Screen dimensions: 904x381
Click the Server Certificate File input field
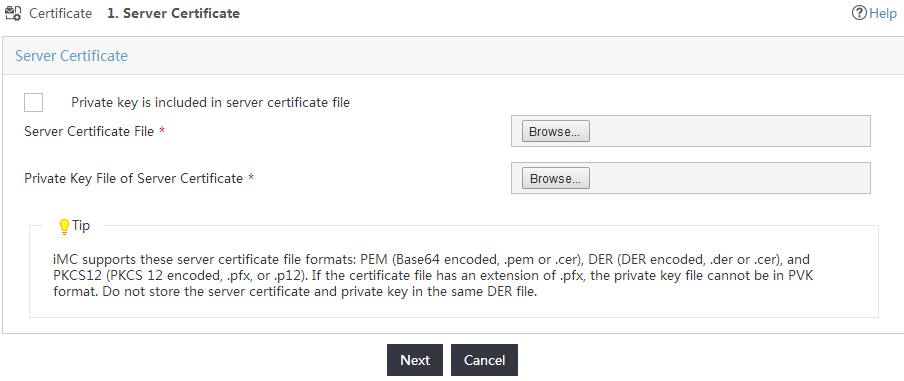(691, 131)
